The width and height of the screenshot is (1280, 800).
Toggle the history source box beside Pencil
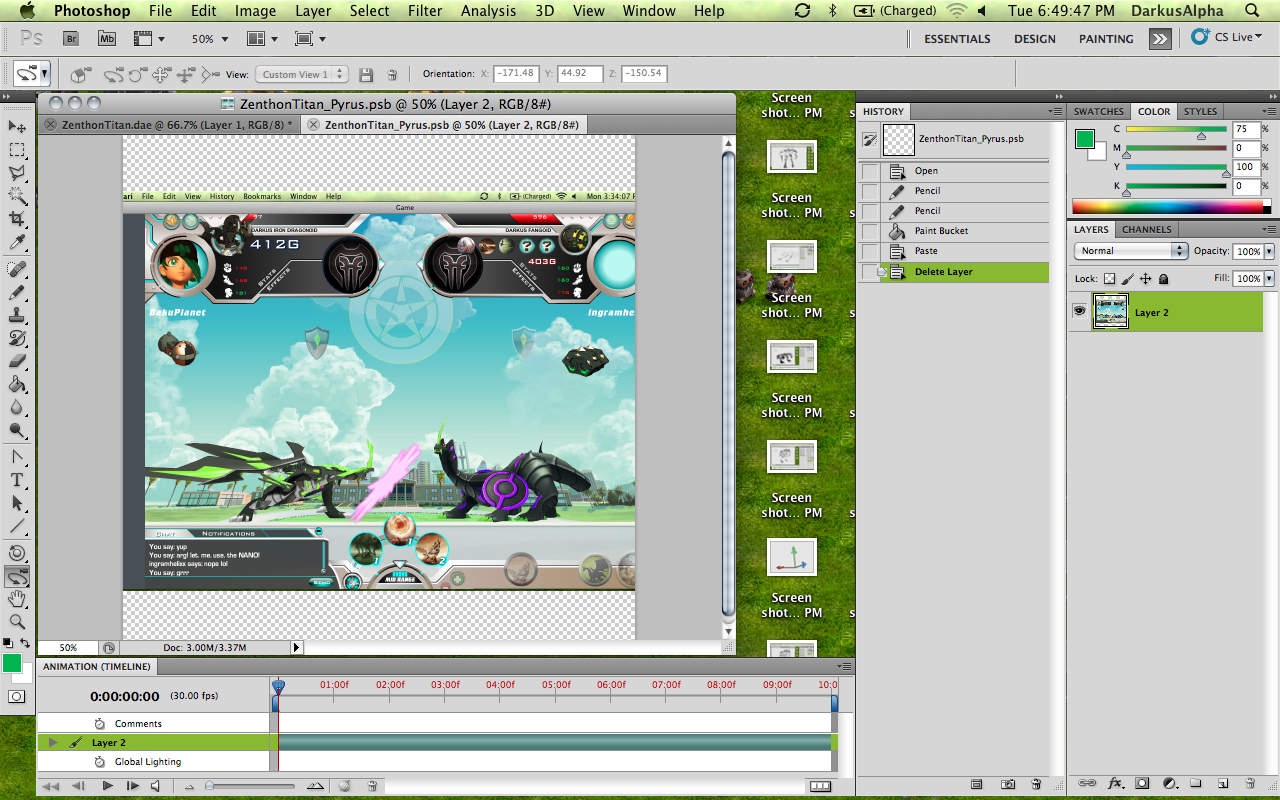[x=870, y=191]
